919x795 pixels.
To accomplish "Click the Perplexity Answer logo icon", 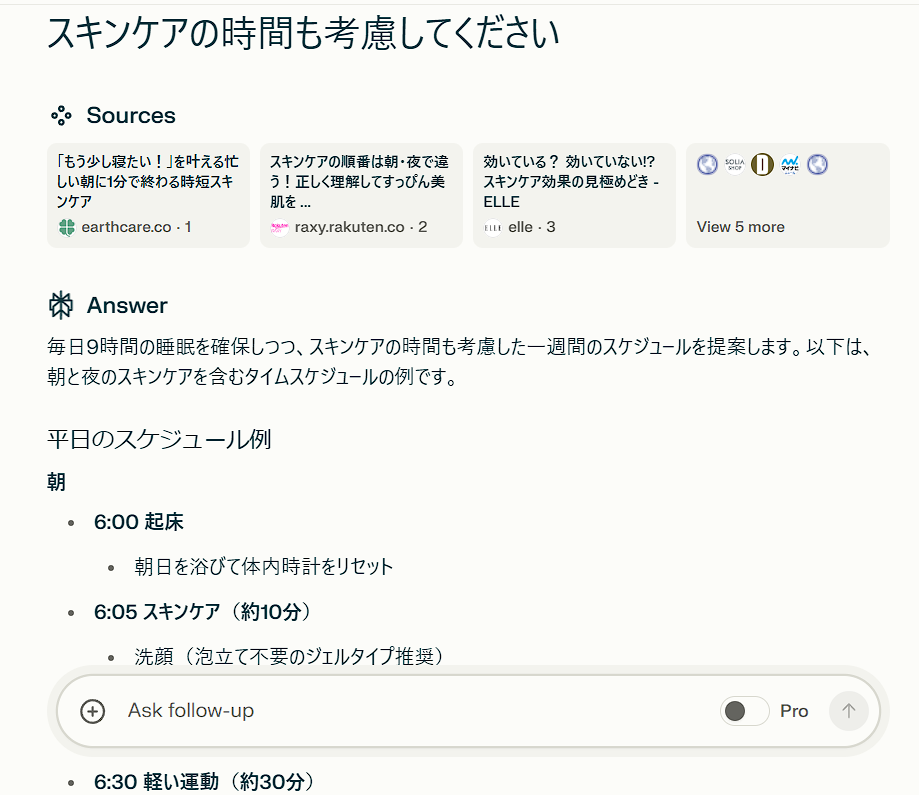I will [x=61, y=305].
